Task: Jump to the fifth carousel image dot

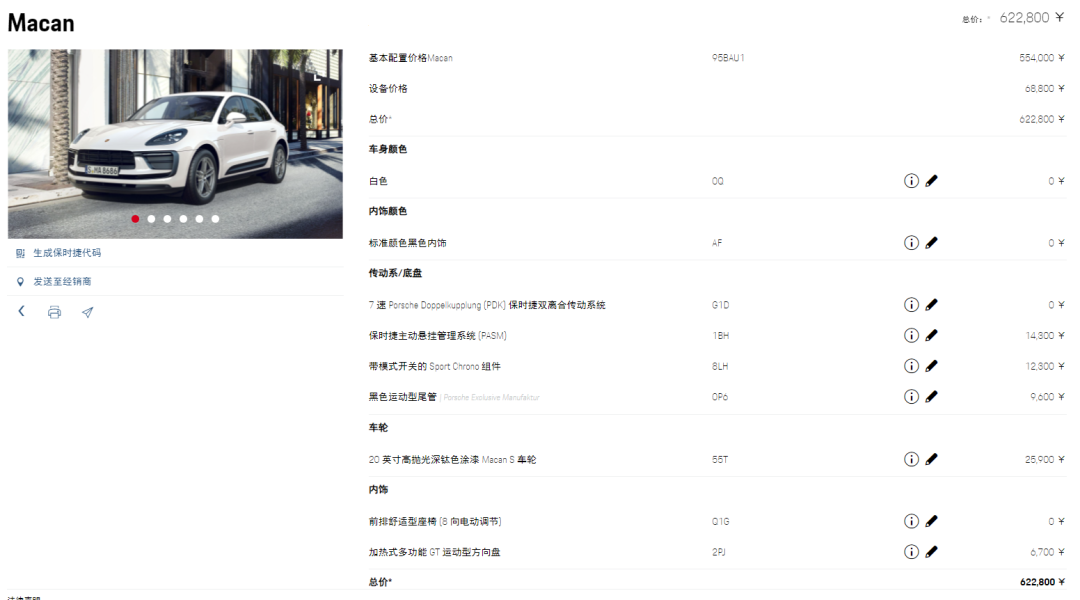Action: pyautogui.click(x=199, y=219)
